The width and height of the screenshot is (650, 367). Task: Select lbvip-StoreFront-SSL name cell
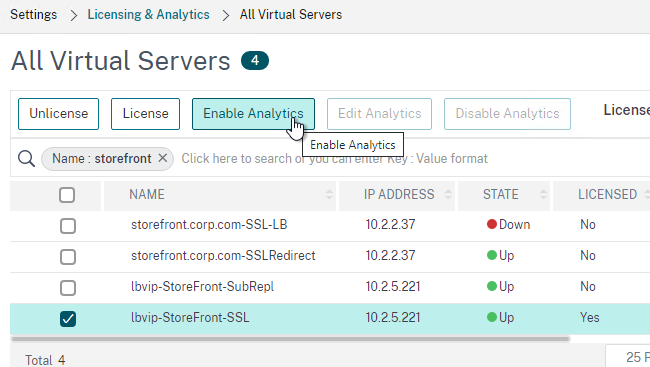(x=190, y=318)
